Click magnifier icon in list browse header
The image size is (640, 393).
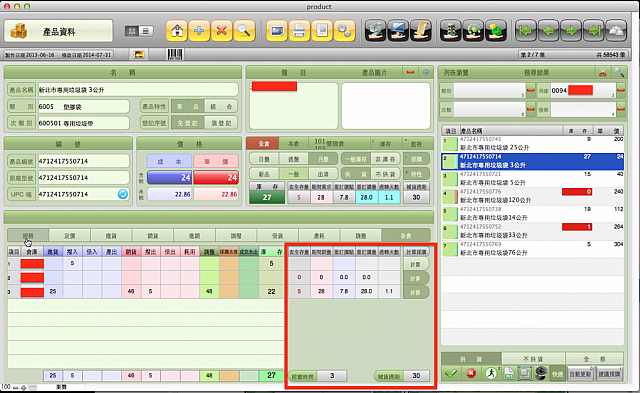click(x=619, y=73)
